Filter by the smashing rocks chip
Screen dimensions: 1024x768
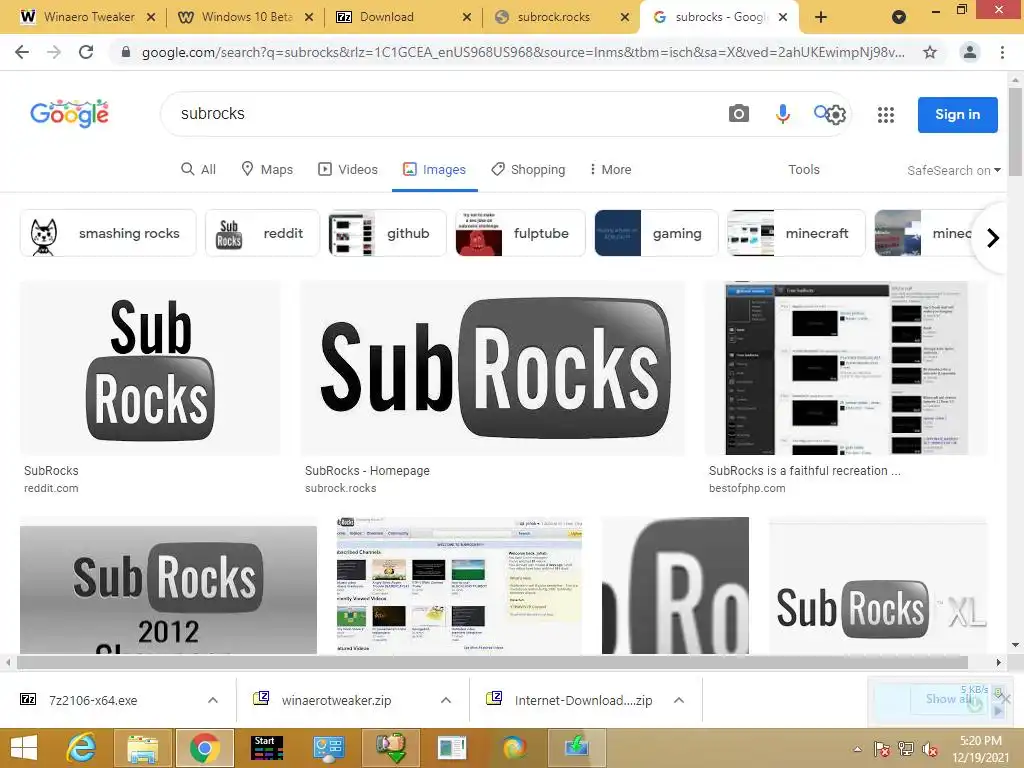[x=108, y=233]
